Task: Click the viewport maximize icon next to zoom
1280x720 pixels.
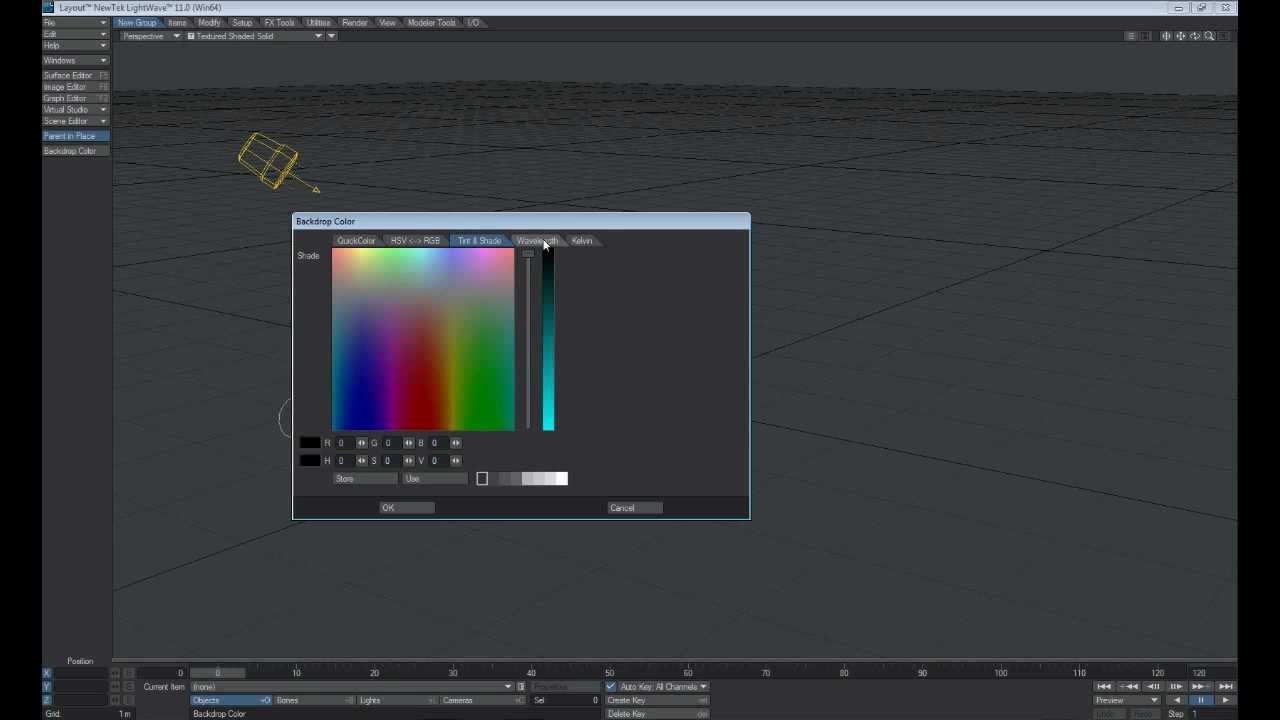Action: 1223,36
